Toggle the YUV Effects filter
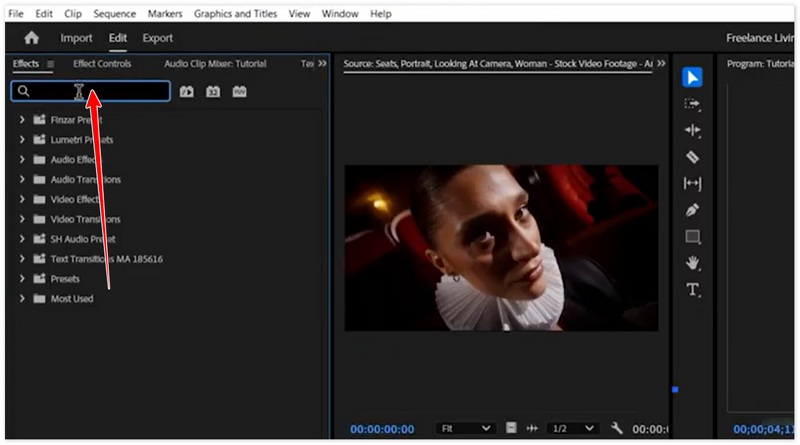800x445 pixels. click(x=239, y=91)
